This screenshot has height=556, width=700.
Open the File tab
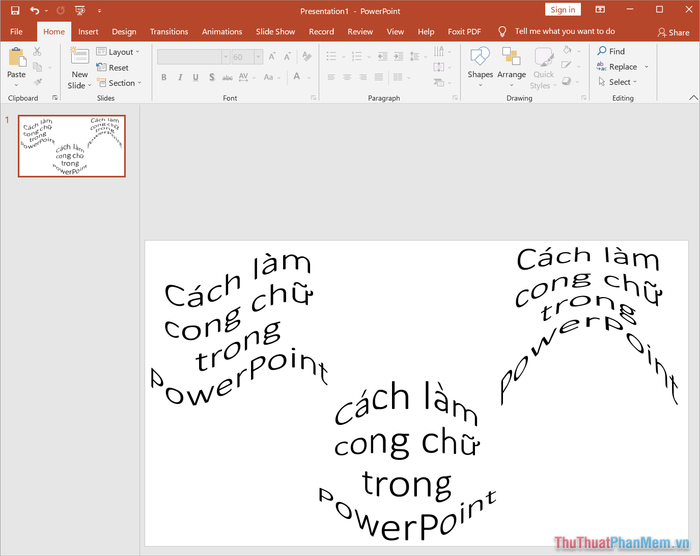click(17, 31)
